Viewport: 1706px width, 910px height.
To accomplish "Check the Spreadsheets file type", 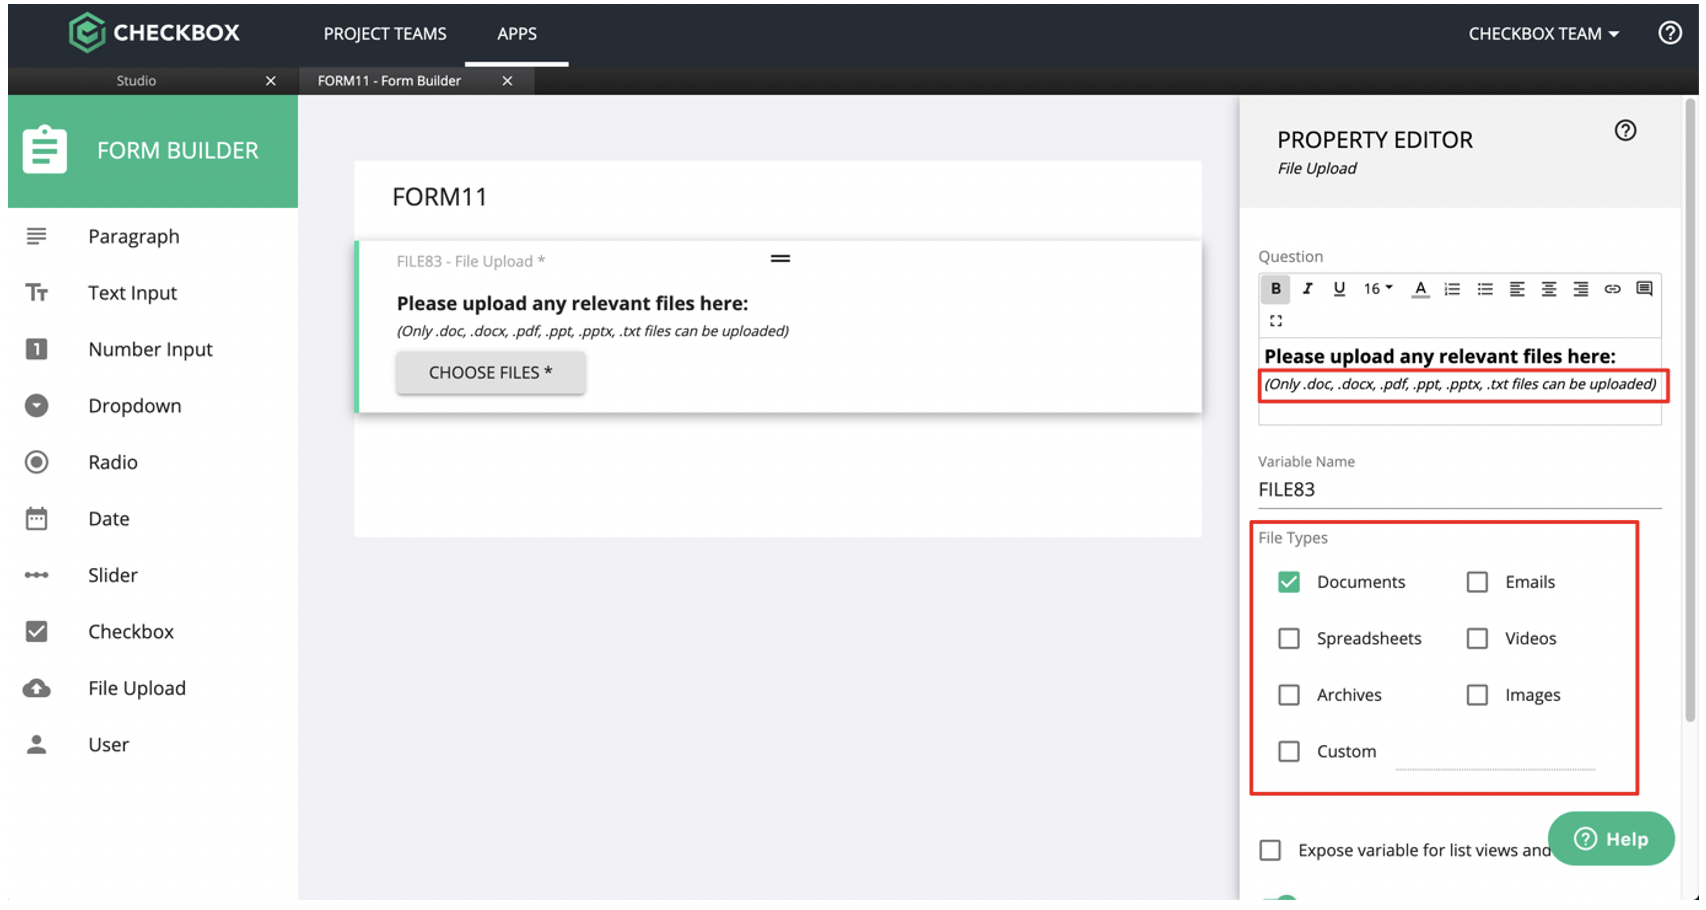I will (1289, 638).
